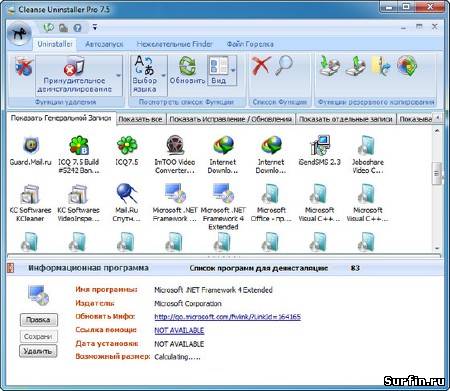Open the Нежелательные Finder tab
The width and height of the screenshot is (450, 391).
pos(174,44)
